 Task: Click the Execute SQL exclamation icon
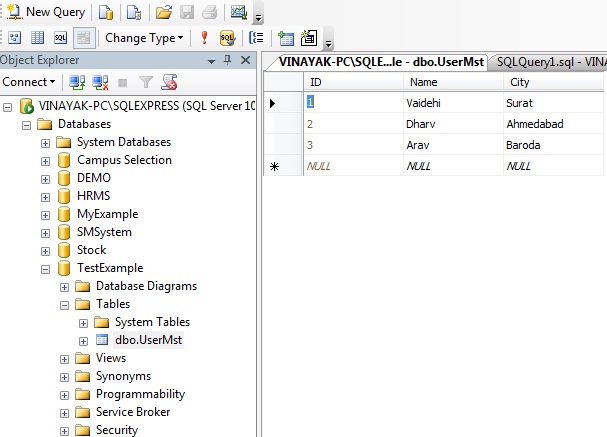pyautogui.click(x=204, y=38)
